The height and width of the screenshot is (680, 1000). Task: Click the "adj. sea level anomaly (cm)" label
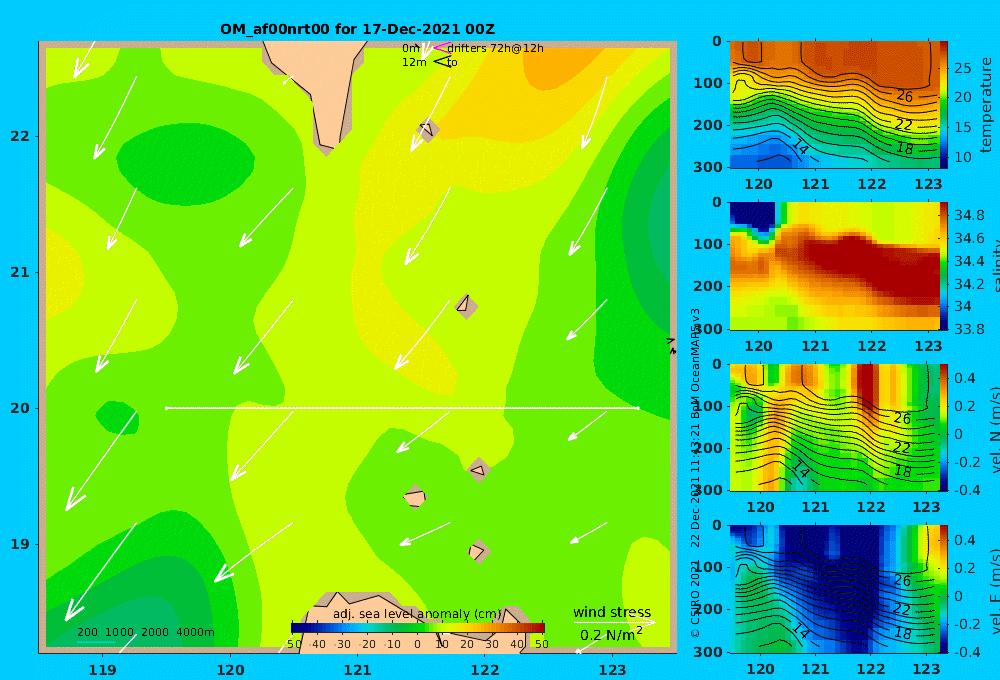pyautogui.click(x=417, y=614)
